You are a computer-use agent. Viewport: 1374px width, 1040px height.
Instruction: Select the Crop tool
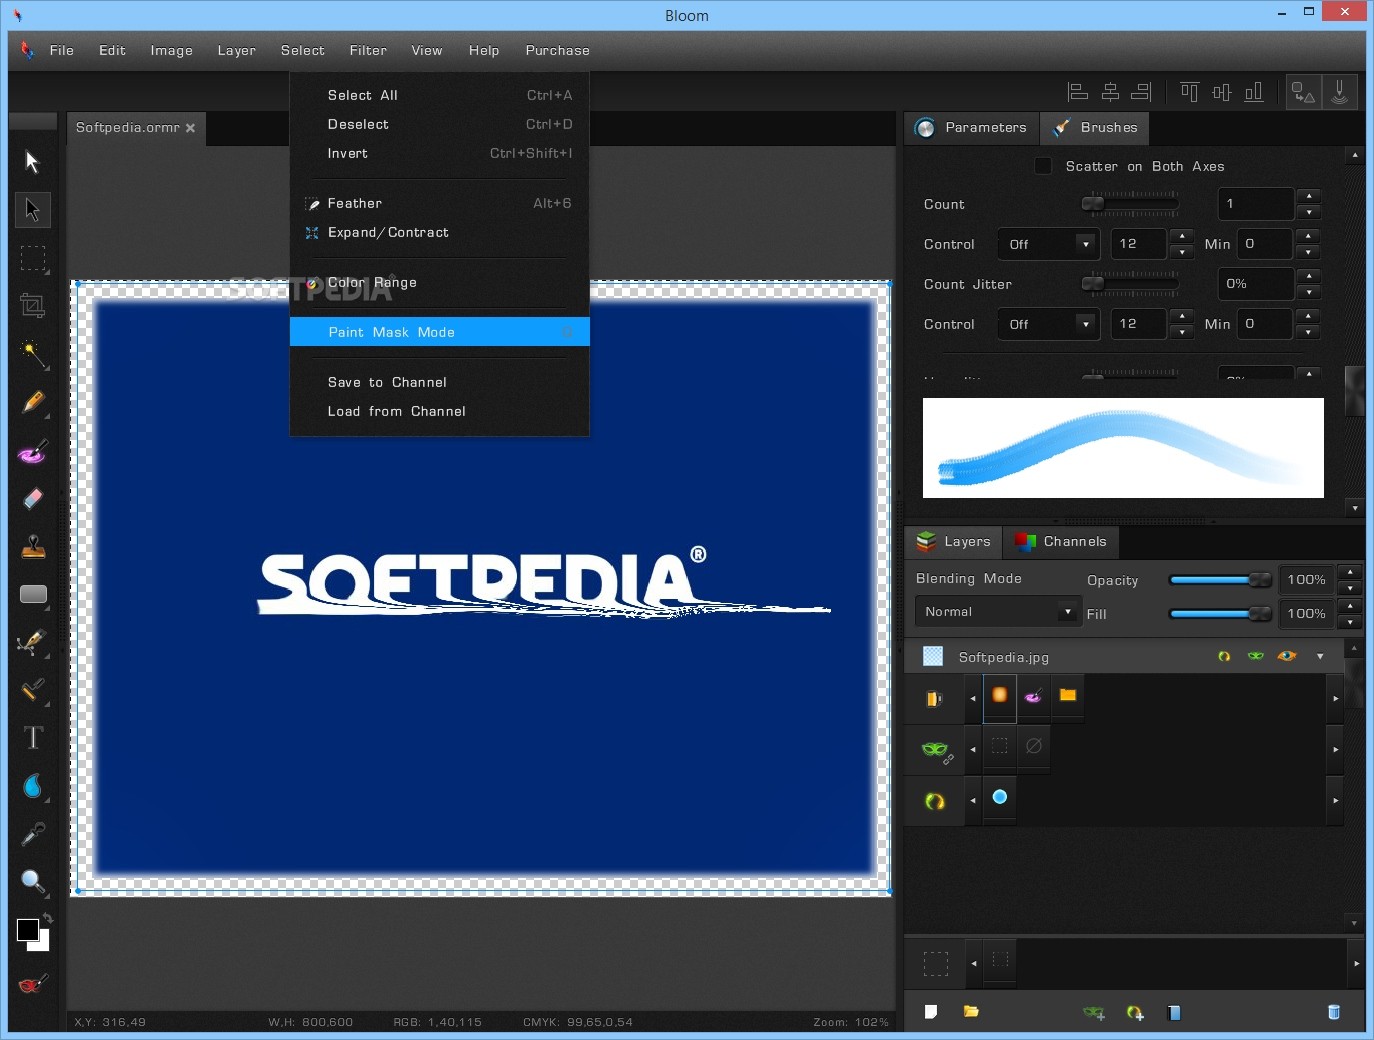pos(33,305)
